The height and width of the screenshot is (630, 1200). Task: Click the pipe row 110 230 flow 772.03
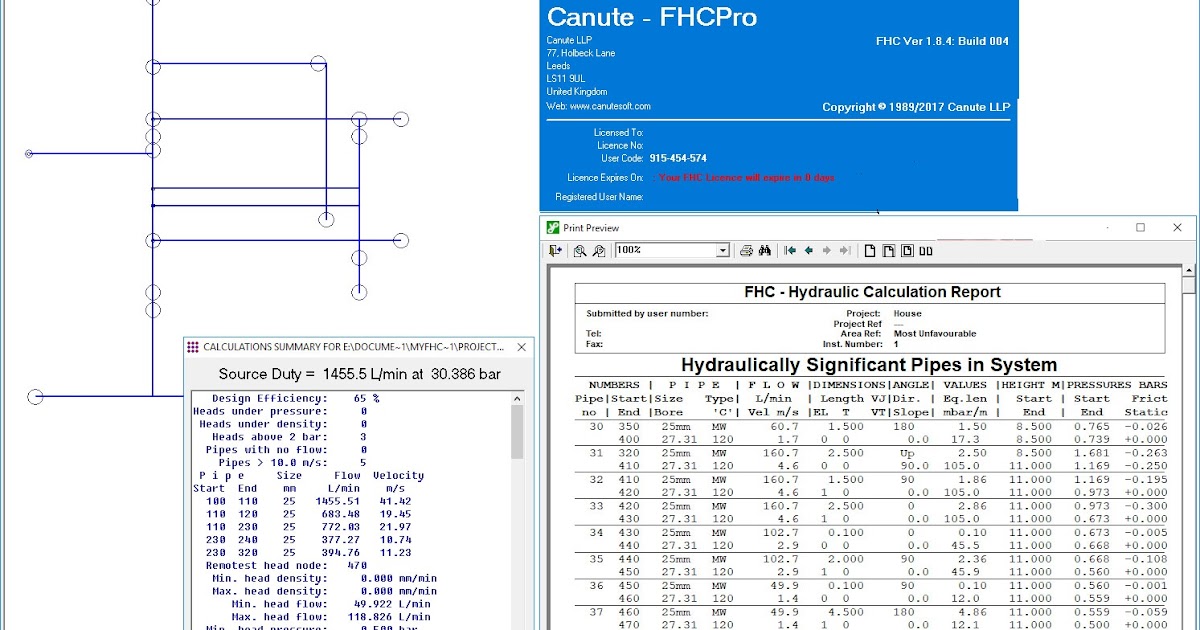coord(309,527)
